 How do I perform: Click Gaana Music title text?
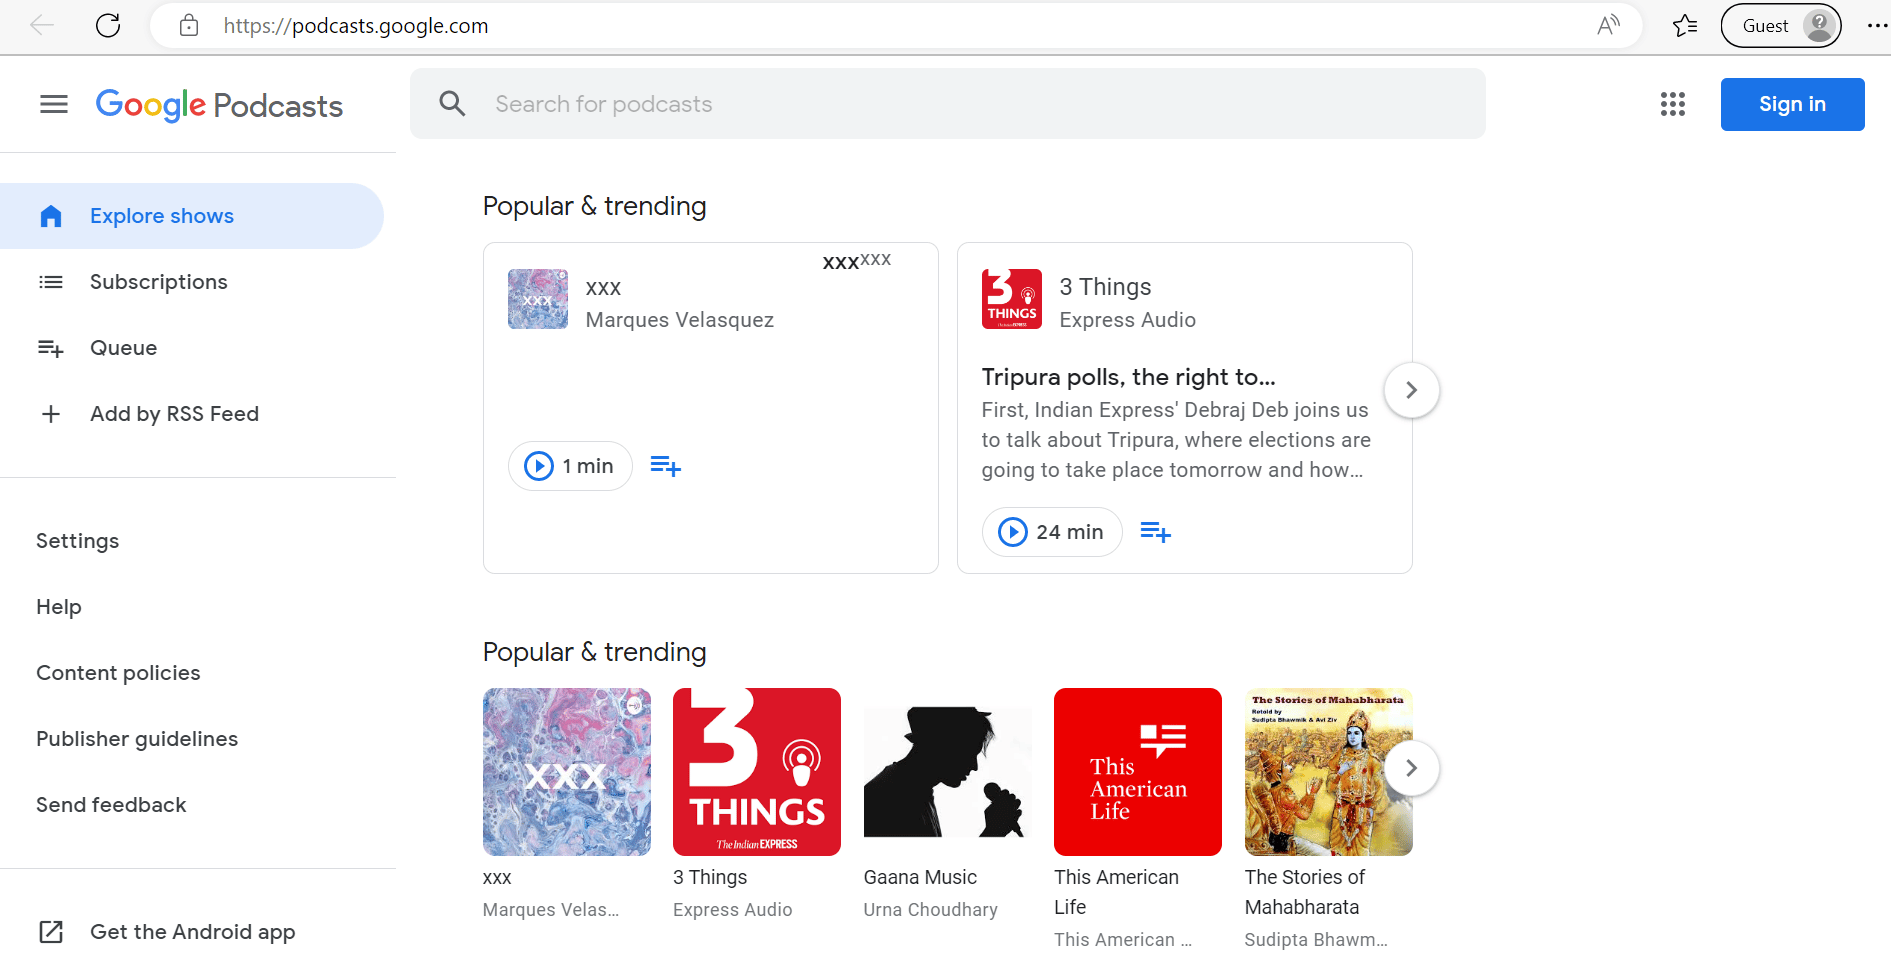pos(920,877)
